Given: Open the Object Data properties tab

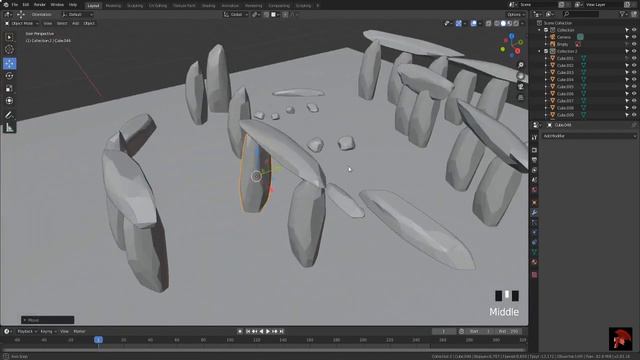Looking at the screenshot, I should click(534, 252).
